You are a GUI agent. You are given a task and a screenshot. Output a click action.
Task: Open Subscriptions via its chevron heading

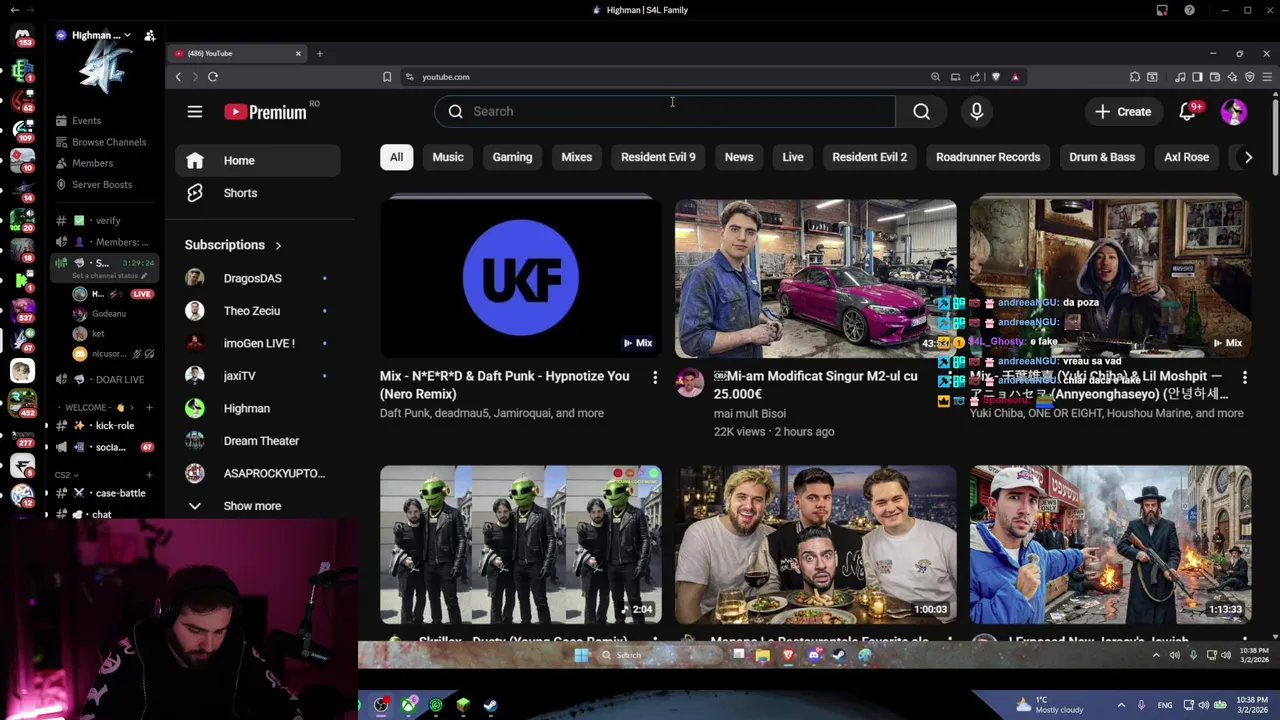(x=233, y=245)
